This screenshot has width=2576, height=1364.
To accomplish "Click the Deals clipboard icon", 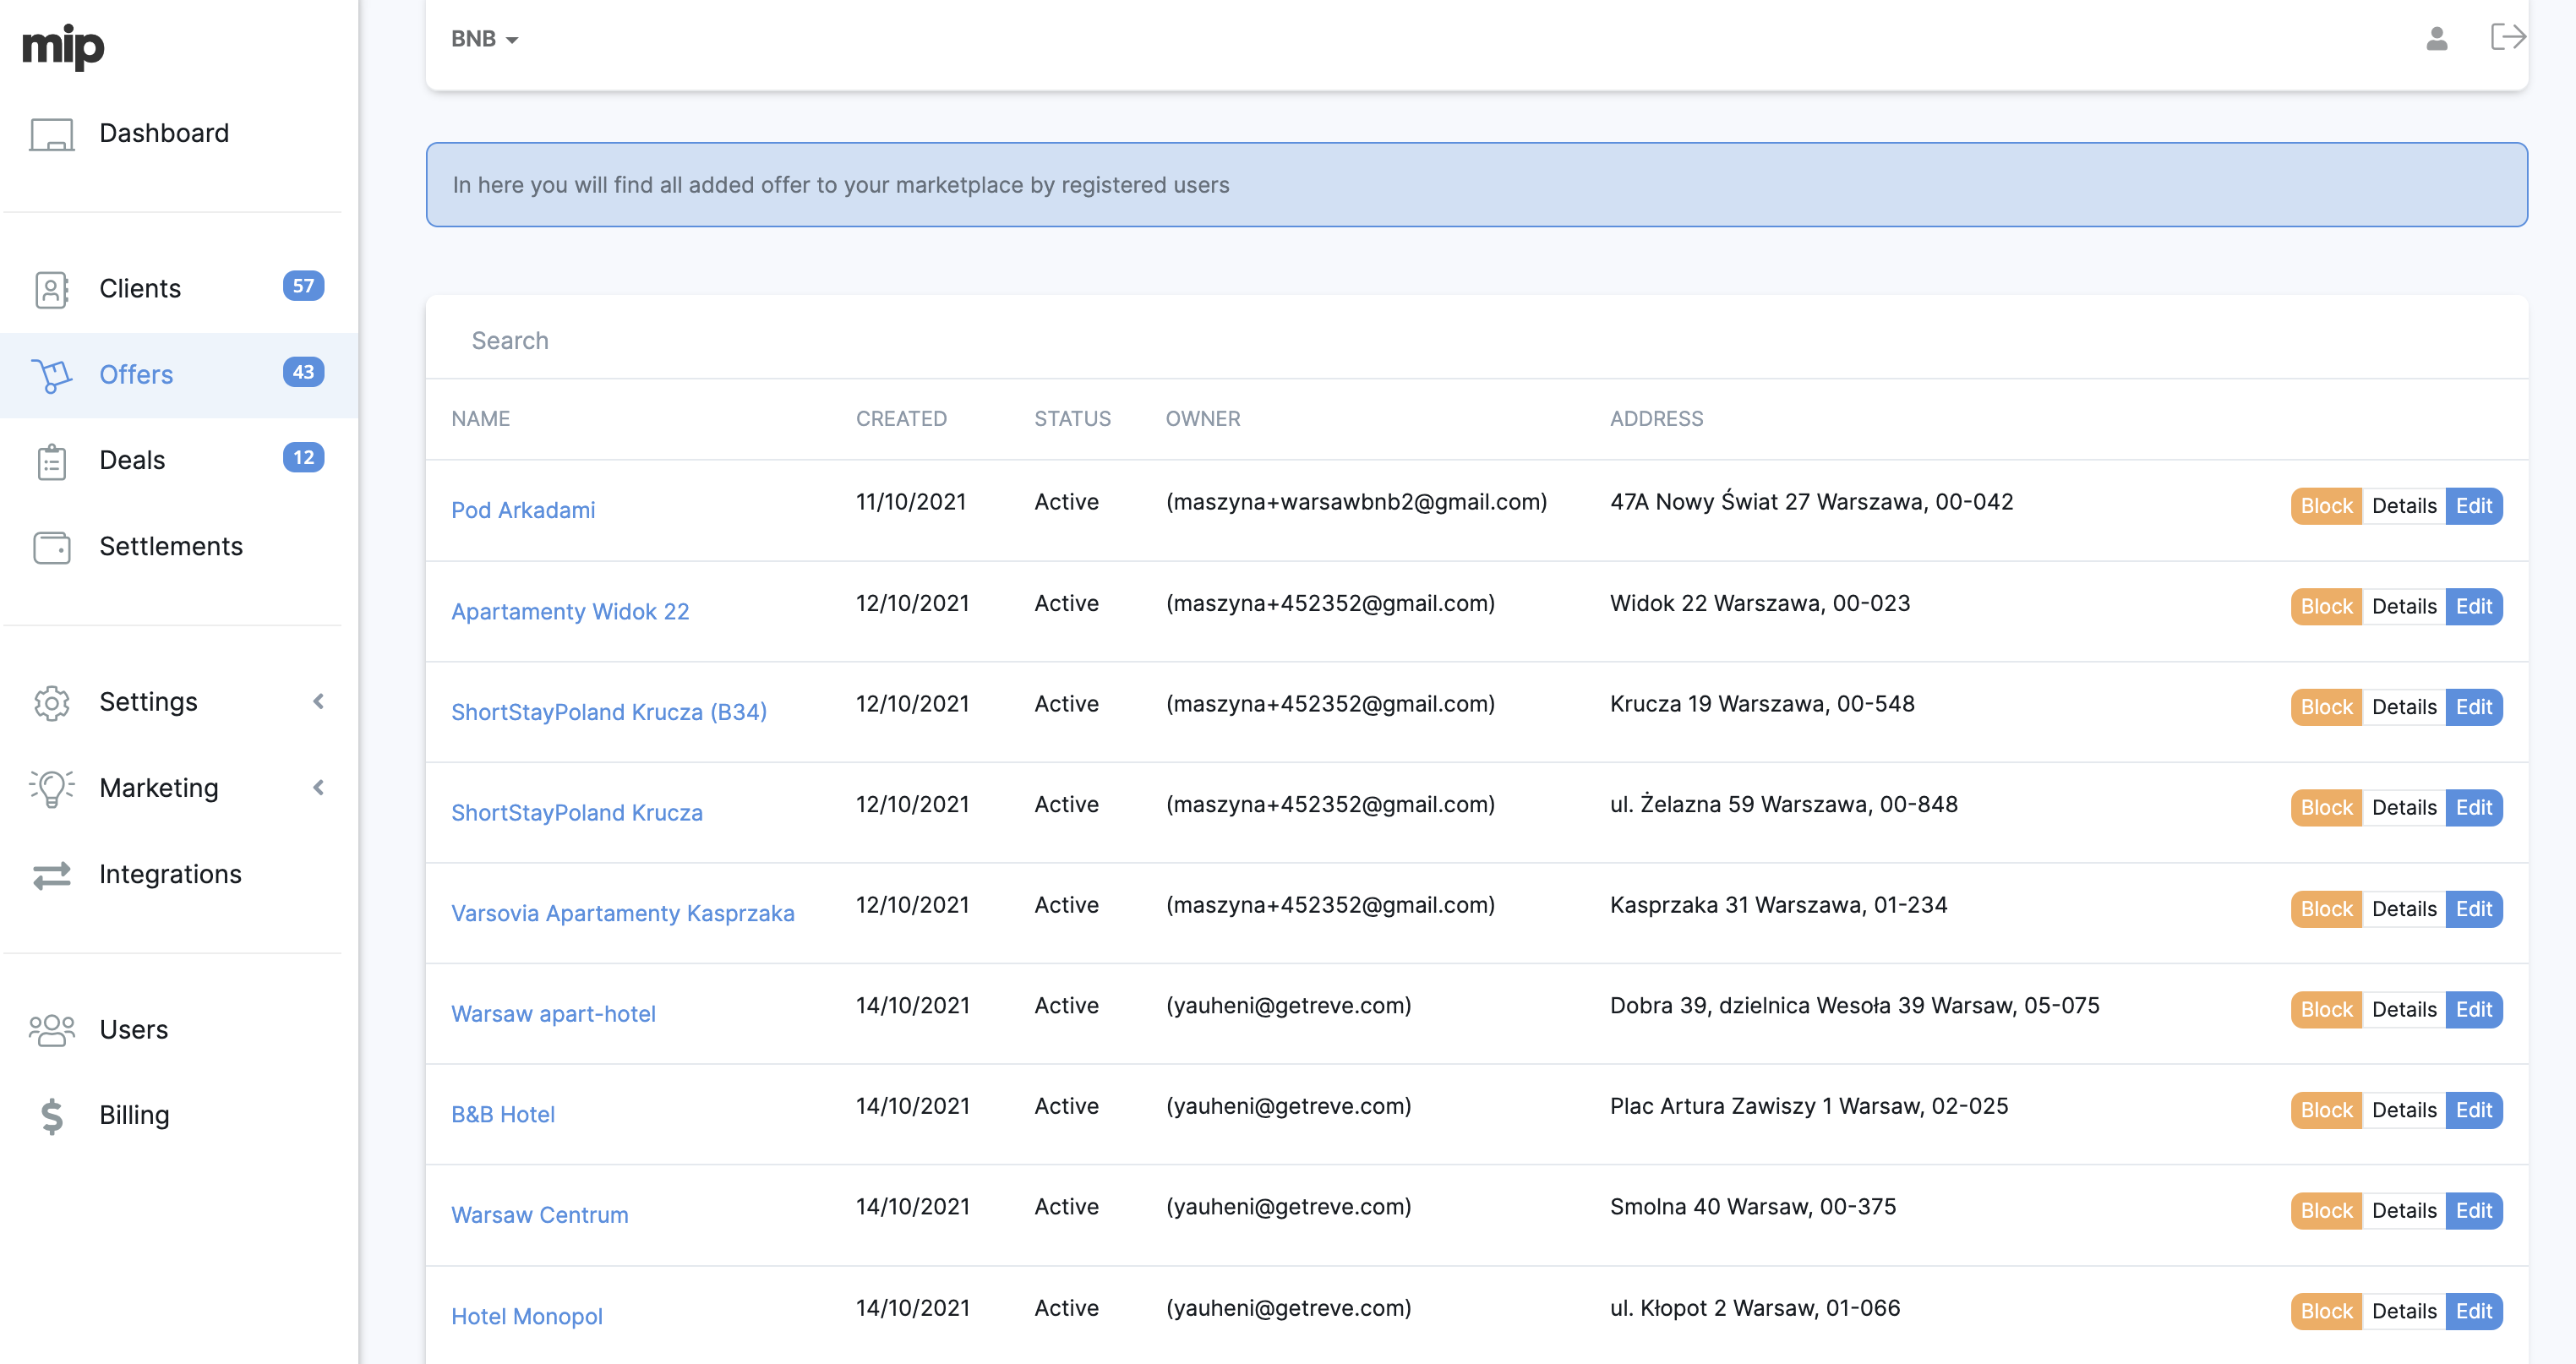I will click(51, 461).
